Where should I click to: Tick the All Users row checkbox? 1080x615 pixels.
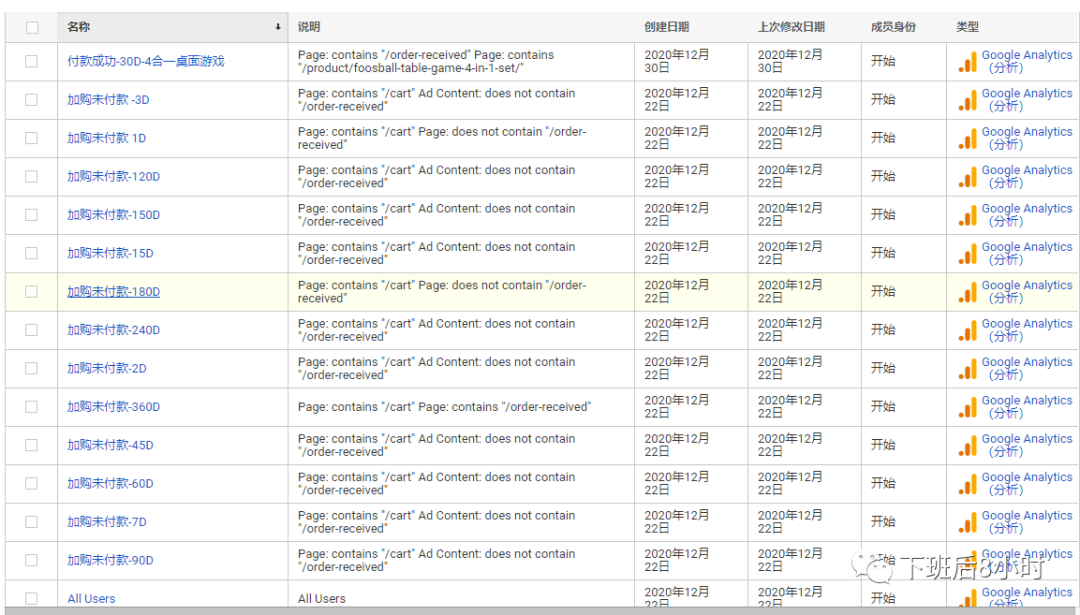coord(32,598)
